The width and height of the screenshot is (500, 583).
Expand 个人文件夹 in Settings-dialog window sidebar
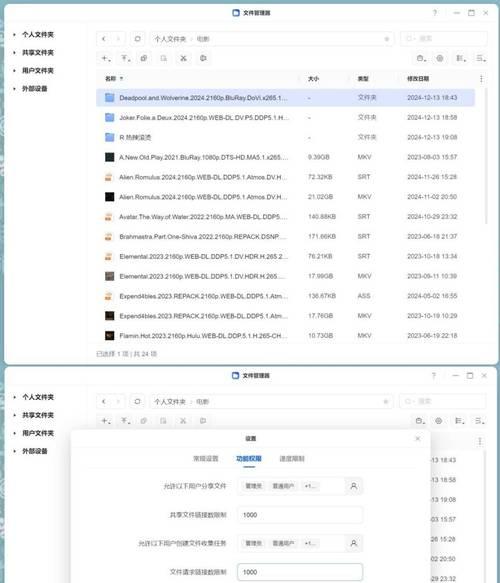[14, 397]
